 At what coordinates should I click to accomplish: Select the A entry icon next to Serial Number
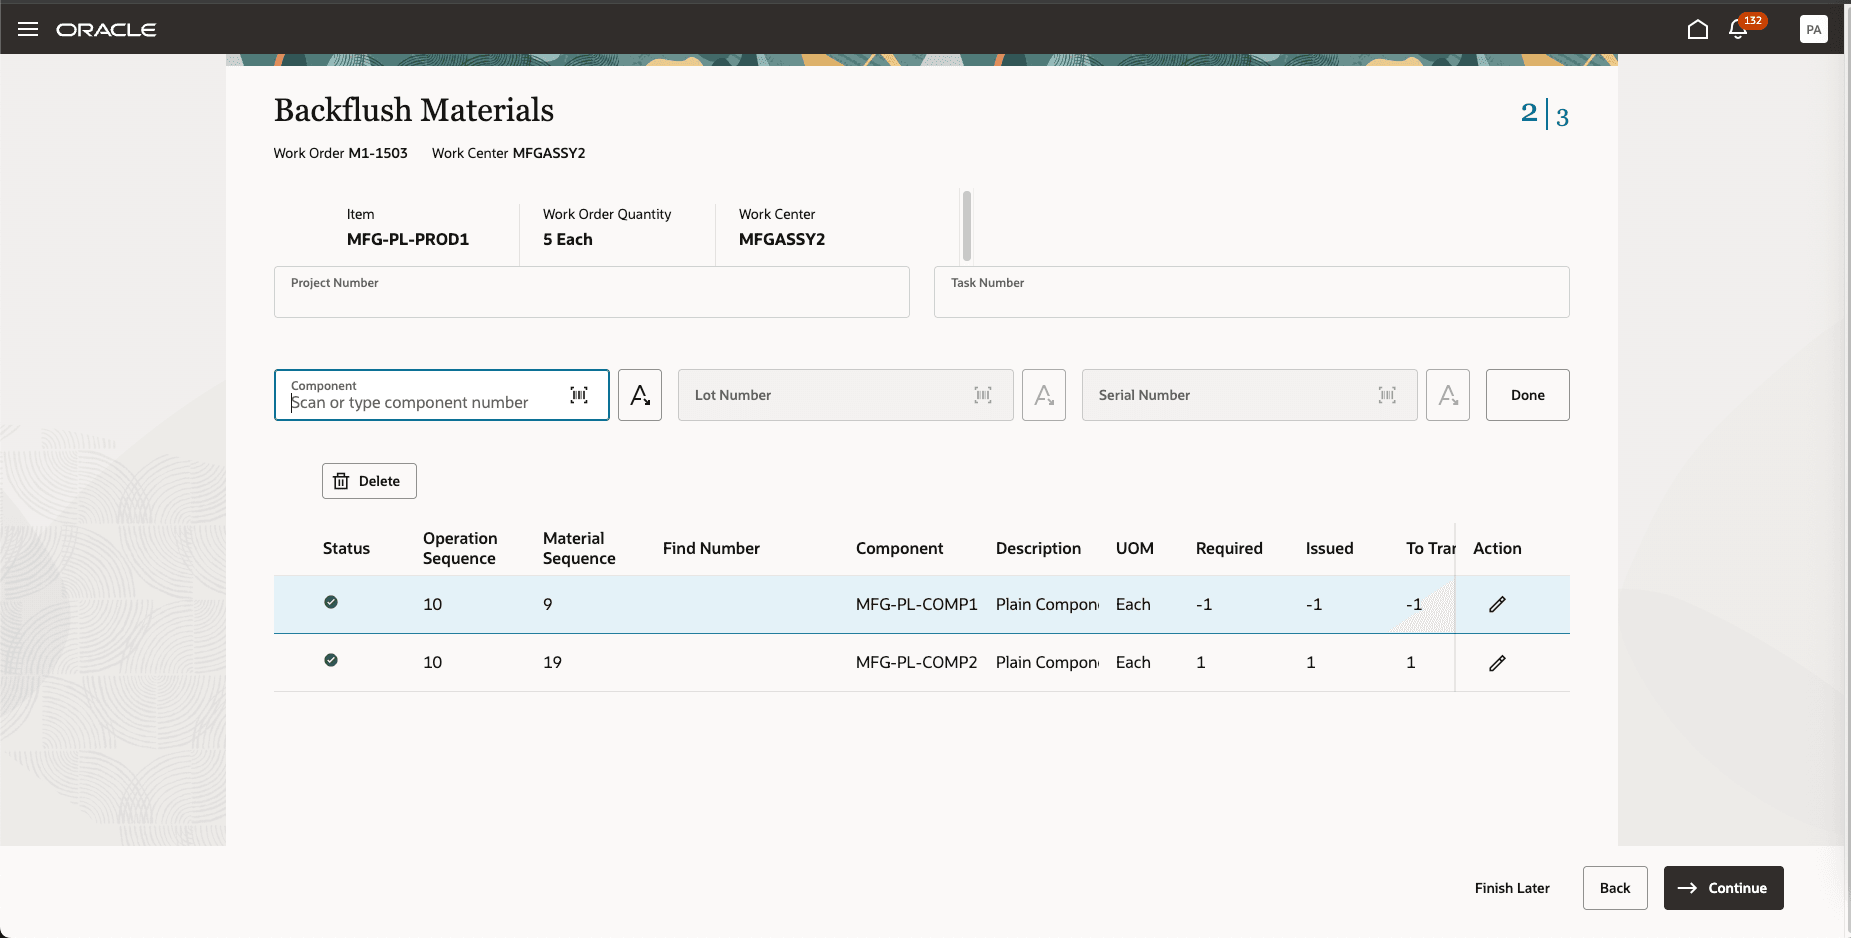pos(1447,395)
